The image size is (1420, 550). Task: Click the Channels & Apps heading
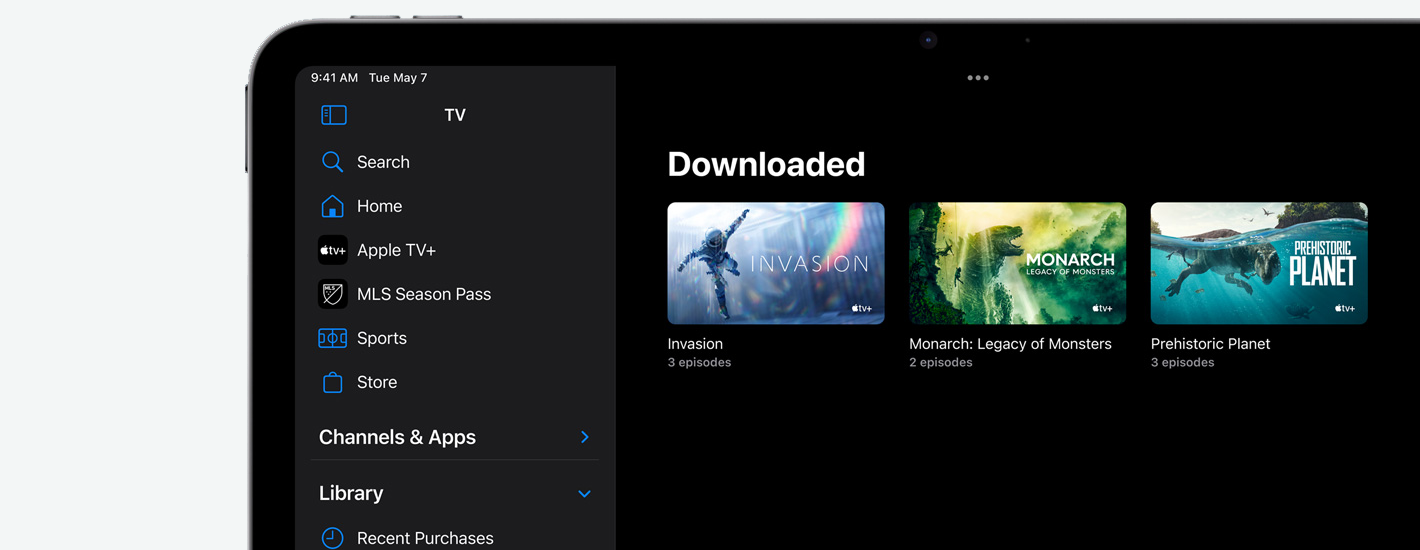397,437
